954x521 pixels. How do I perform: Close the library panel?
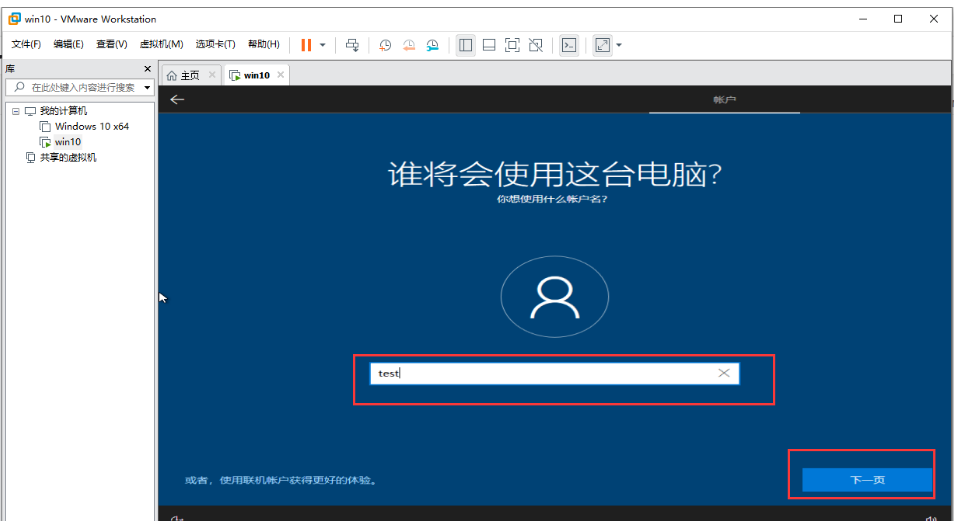pyautogui.click(x=147, y=69)
